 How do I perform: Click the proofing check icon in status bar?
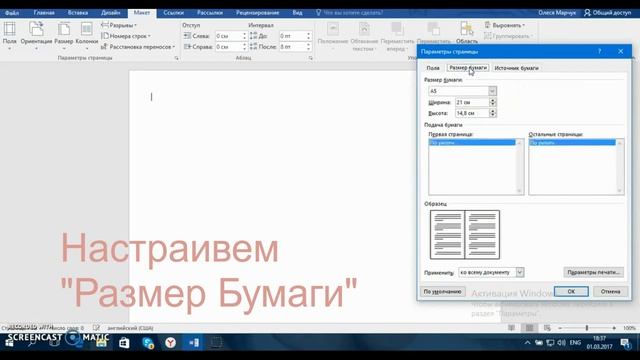[96, 328]
